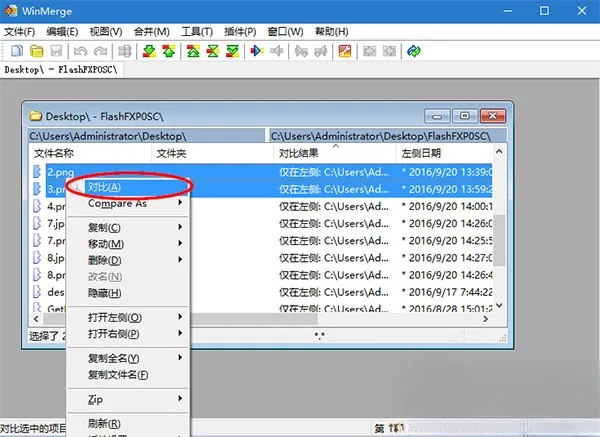This screenshot has height=437, width=600.
Task: Sort by the 对比结果 column header
Action: [335, 153]
